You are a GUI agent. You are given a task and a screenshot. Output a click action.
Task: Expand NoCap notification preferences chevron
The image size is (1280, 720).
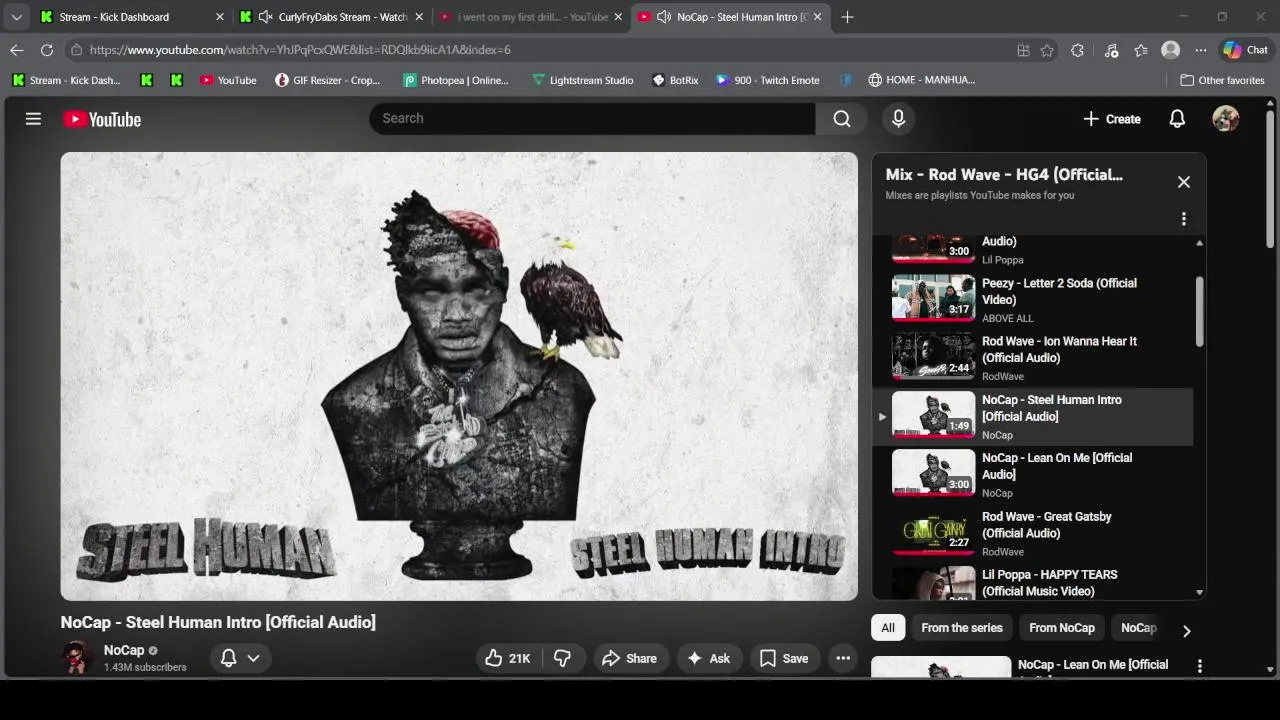[x=253, y=658]
